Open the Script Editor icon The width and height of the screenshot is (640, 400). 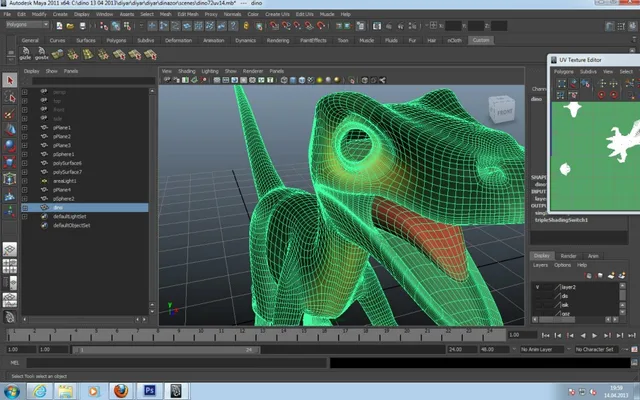634,362
